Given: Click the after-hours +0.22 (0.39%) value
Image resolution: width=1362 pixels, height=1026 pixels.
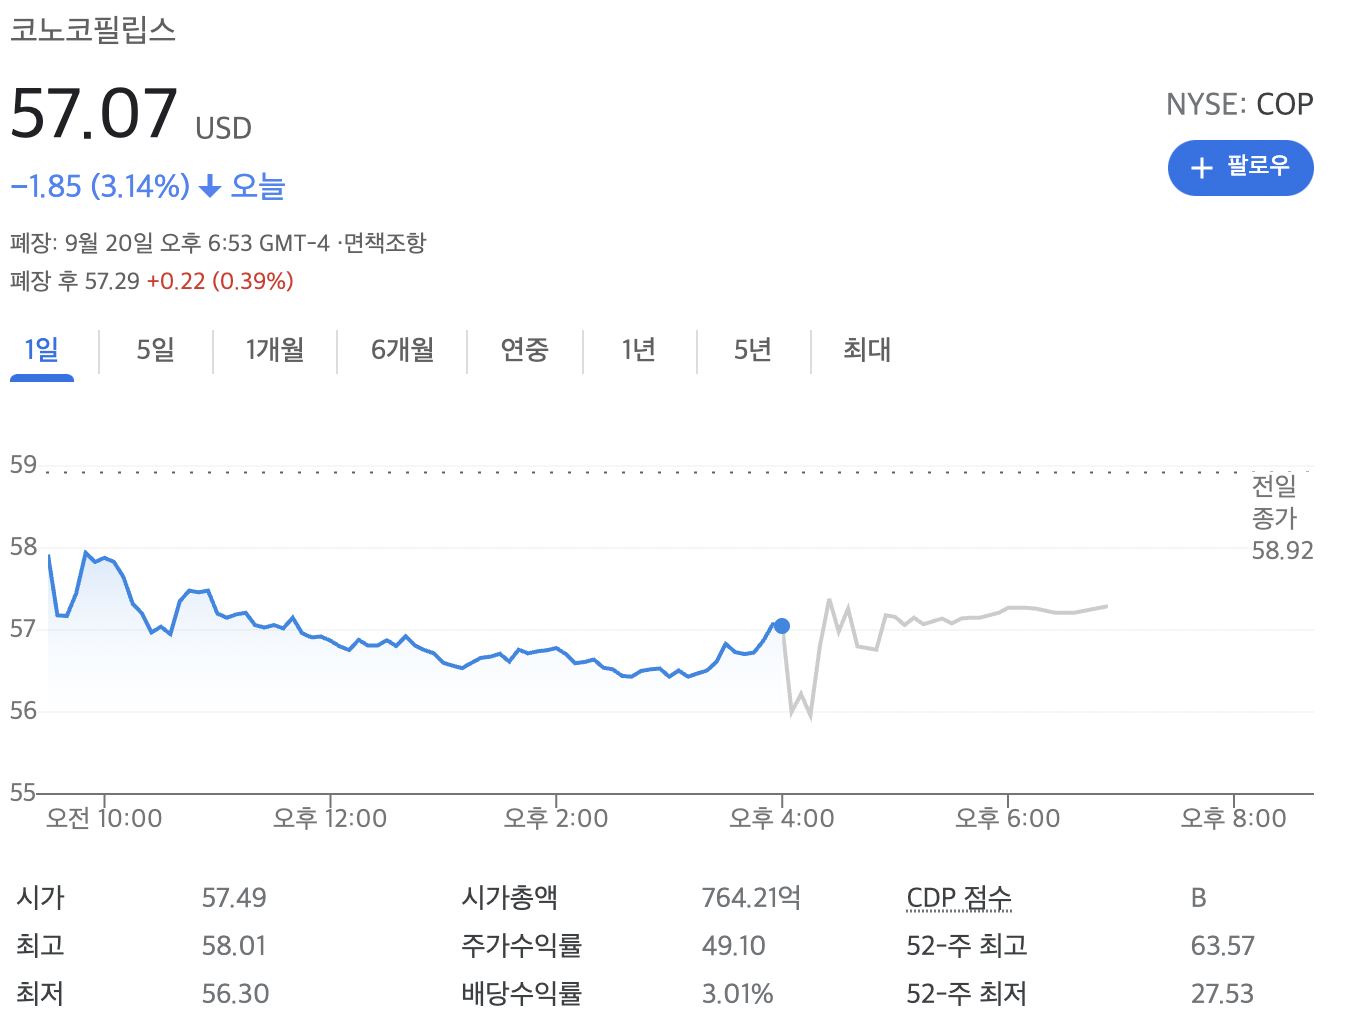Looking at the screenshot, I should click(x=220, y=281).
